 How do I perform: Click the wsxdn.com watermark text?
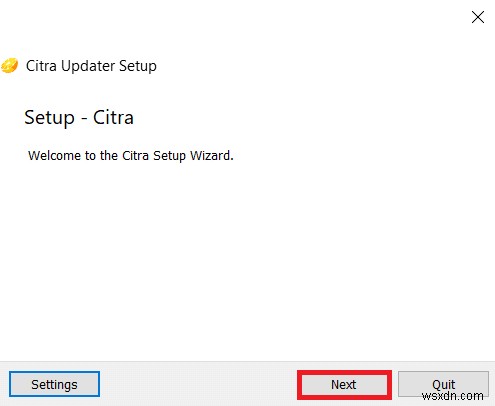pos(452,396)
